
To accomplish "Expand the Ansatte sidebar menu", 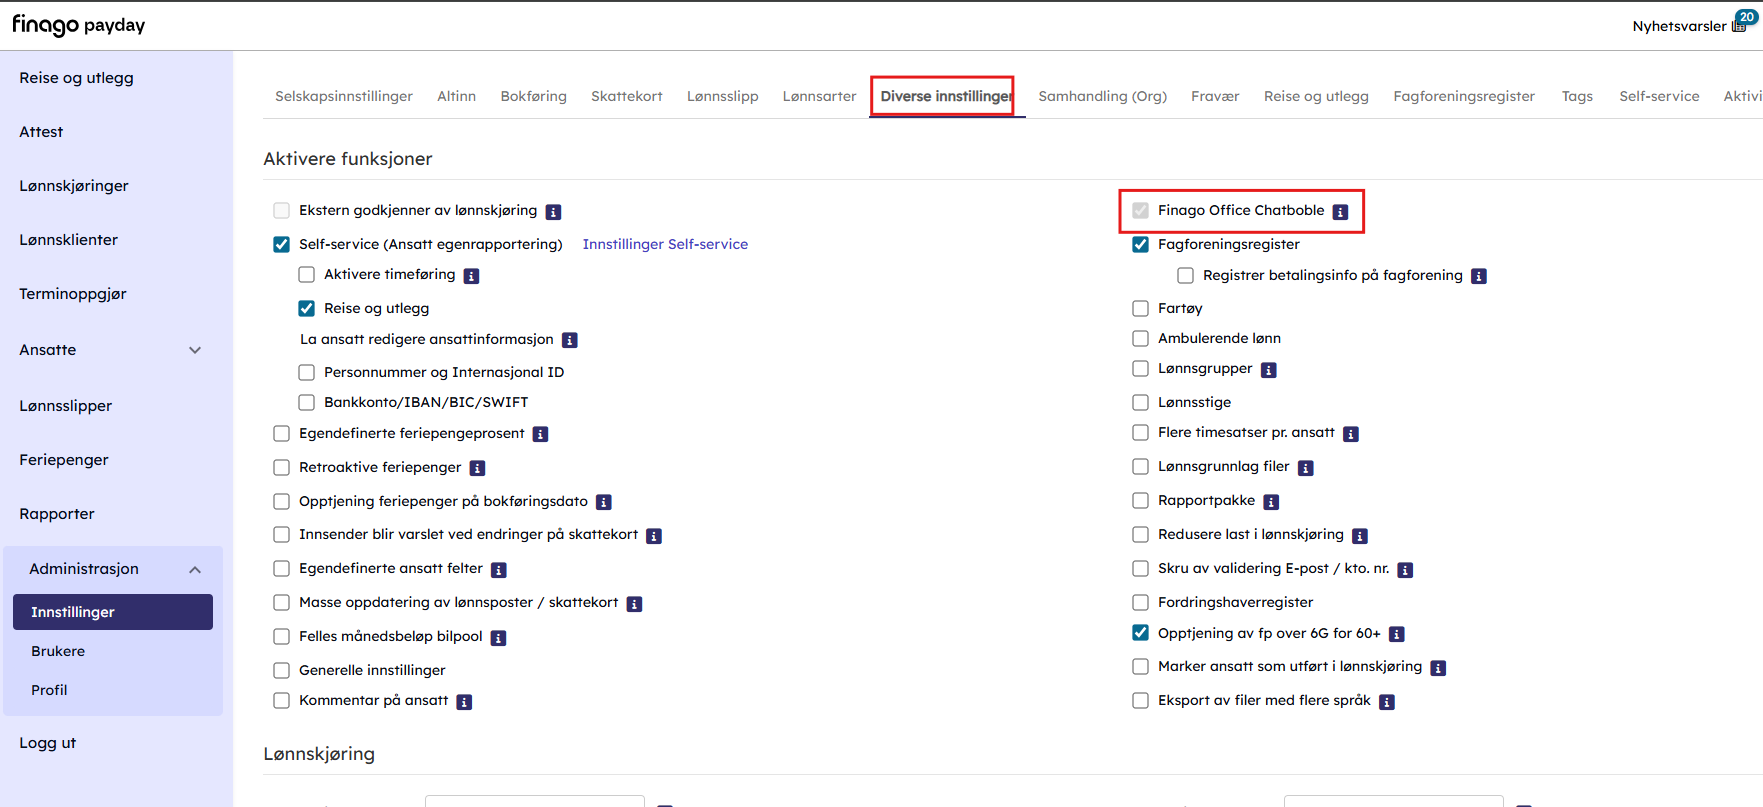I will click(x=195, y=350).
